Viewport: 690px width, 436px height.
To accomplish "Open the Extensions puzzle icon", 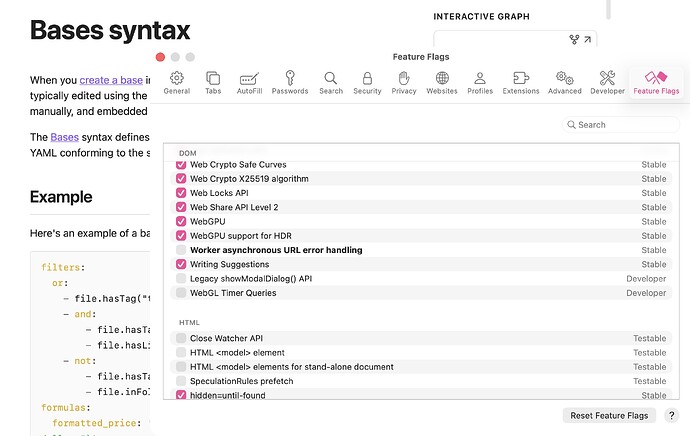I will pos(520,82).
